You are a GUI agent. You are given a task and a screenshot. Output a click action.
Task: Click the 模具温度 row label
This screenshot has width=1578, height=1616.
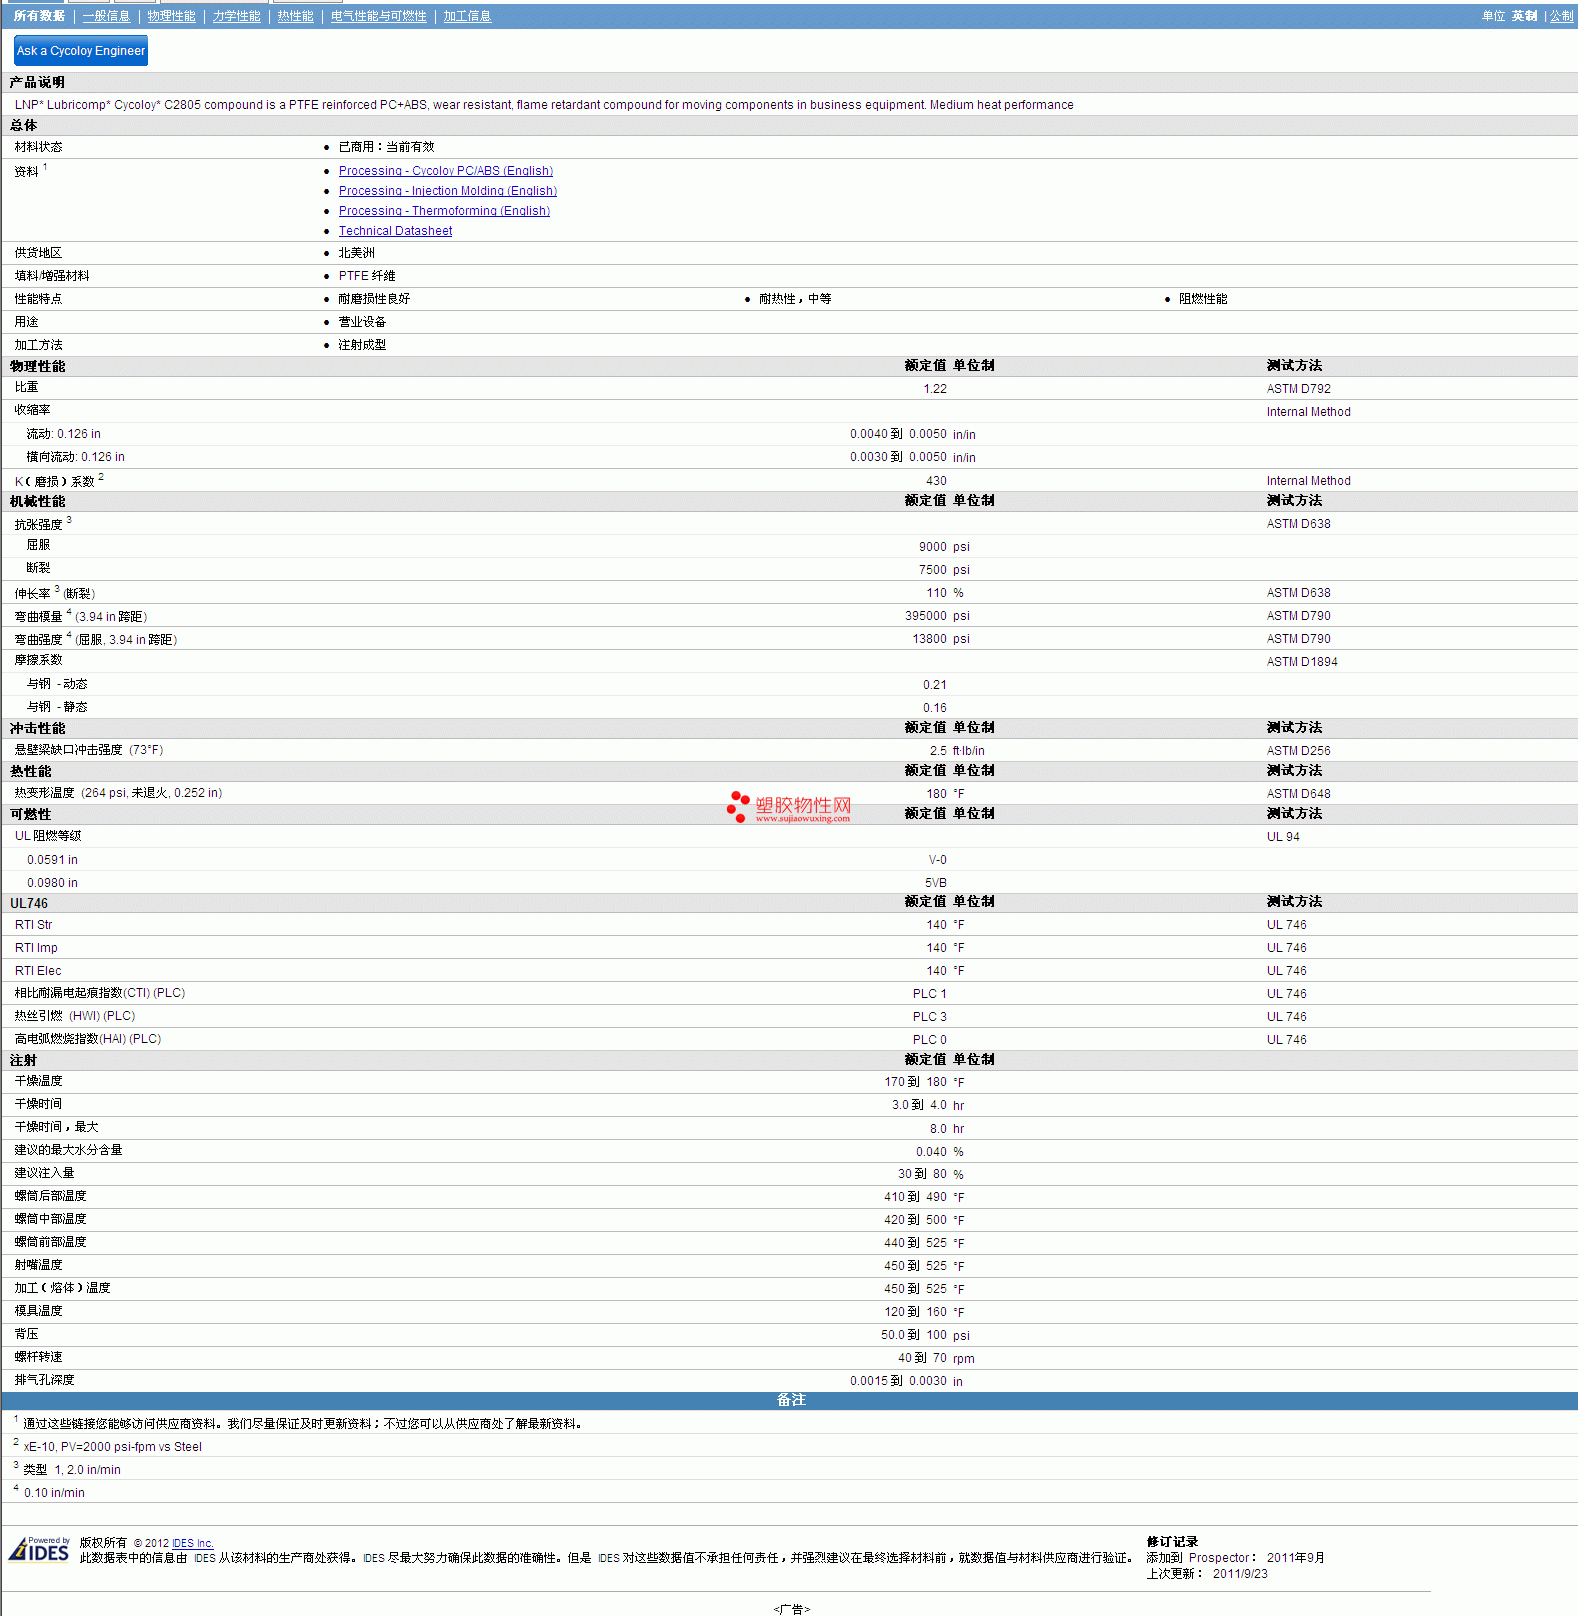38,1311
